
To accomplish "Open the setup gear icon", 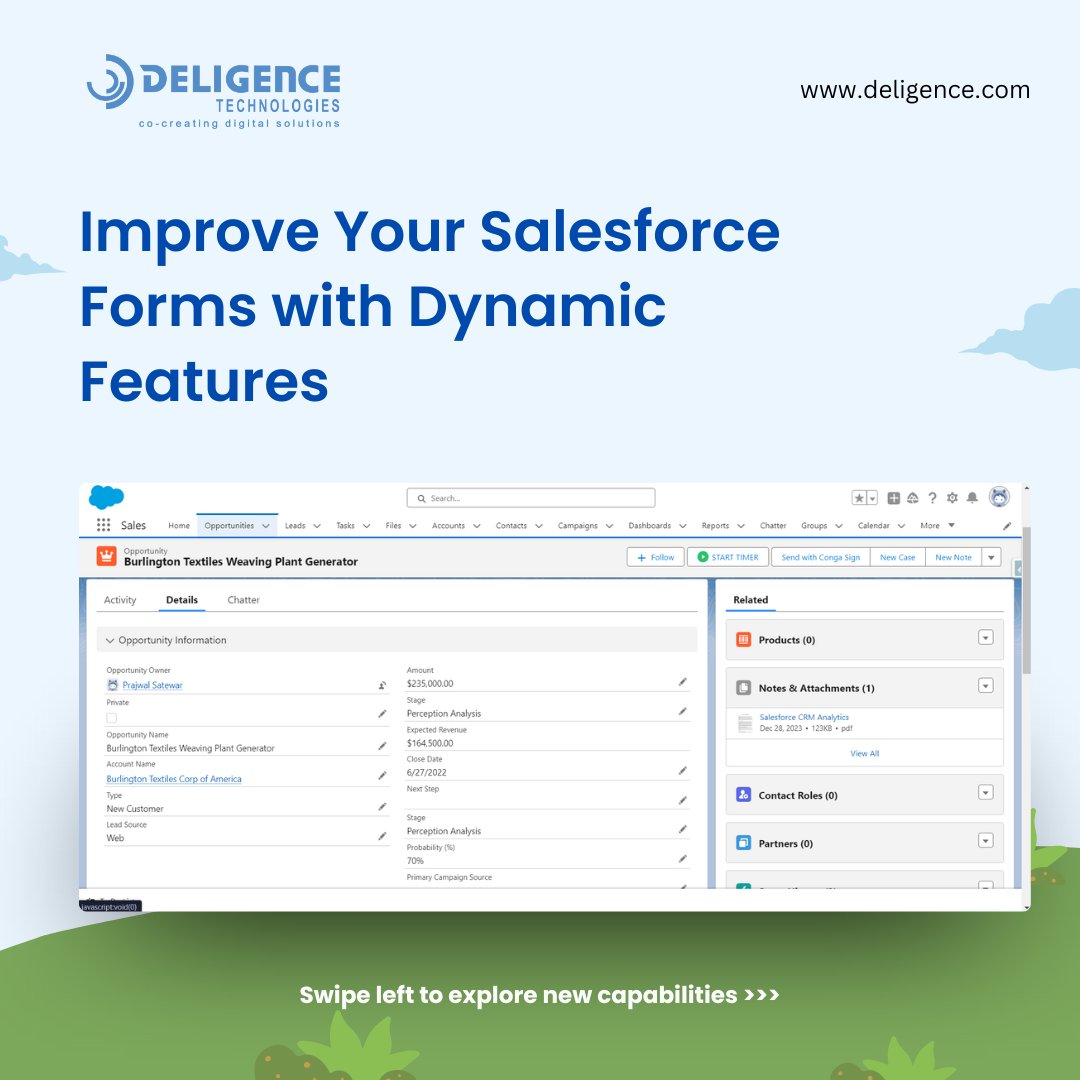I will tap(952, 498).
